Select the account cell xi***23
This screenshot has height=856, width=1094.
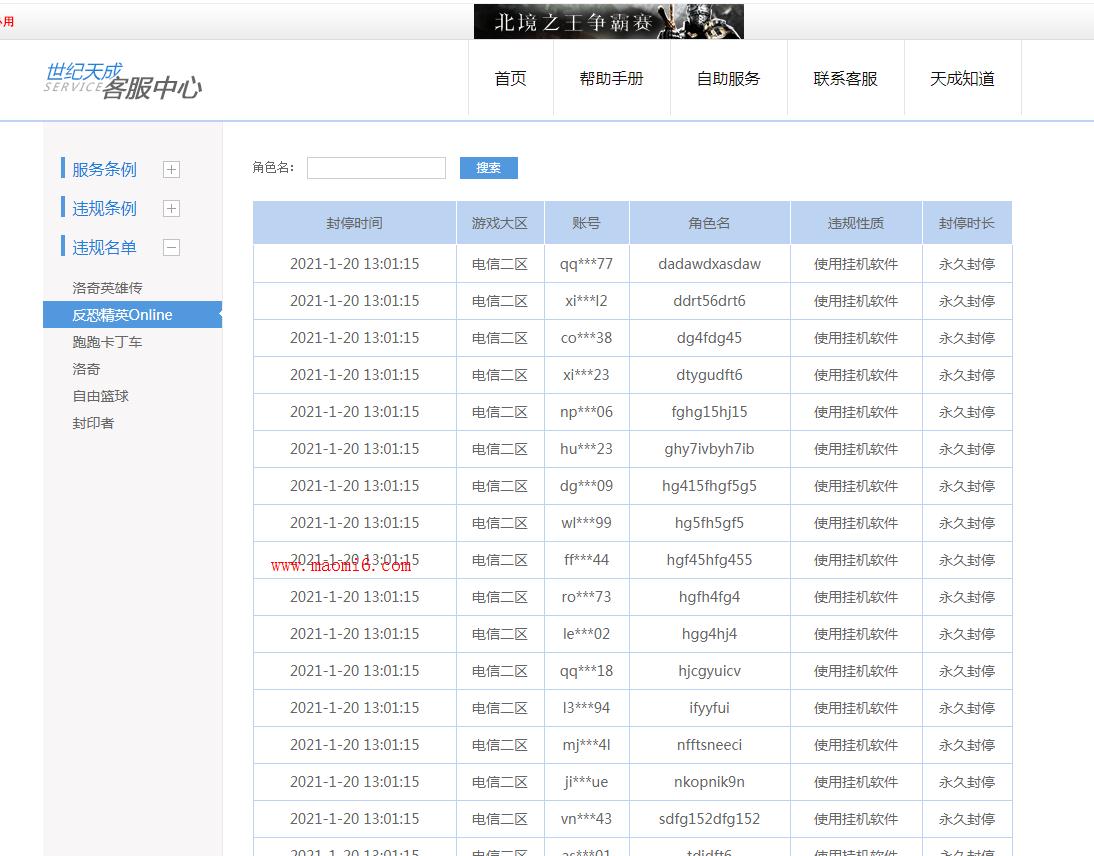tap(586, 375)
